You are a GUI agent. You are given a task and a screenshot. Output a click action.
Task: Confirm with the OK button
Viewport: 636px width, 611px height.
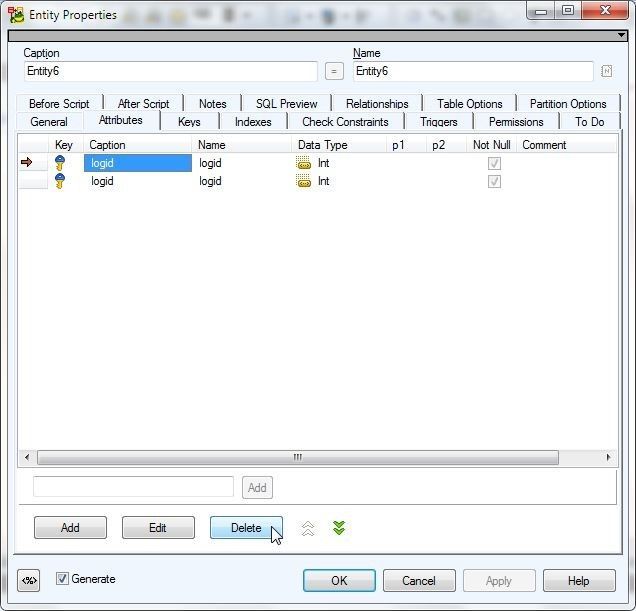click(x=339, y=581)
